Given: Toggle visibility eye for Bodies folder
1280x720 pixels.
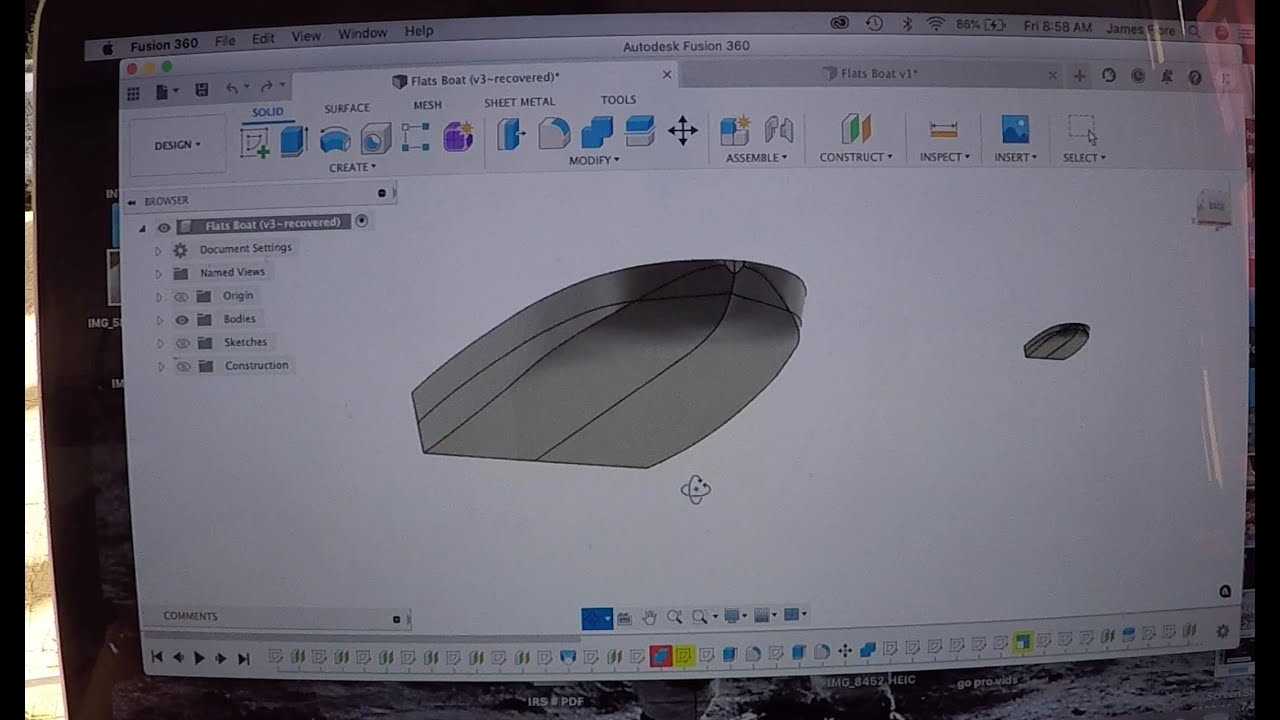Looking at the screenshot, I should pyautogui.click(x=182, y=320).
